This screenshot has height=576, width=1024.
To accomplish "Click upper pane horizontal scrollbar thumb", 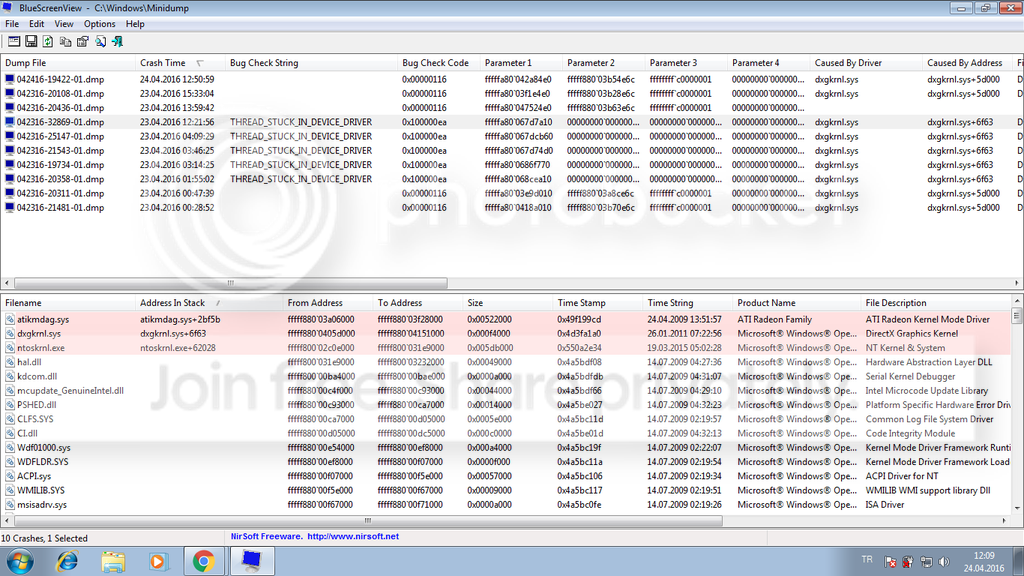I will (231, 283).
